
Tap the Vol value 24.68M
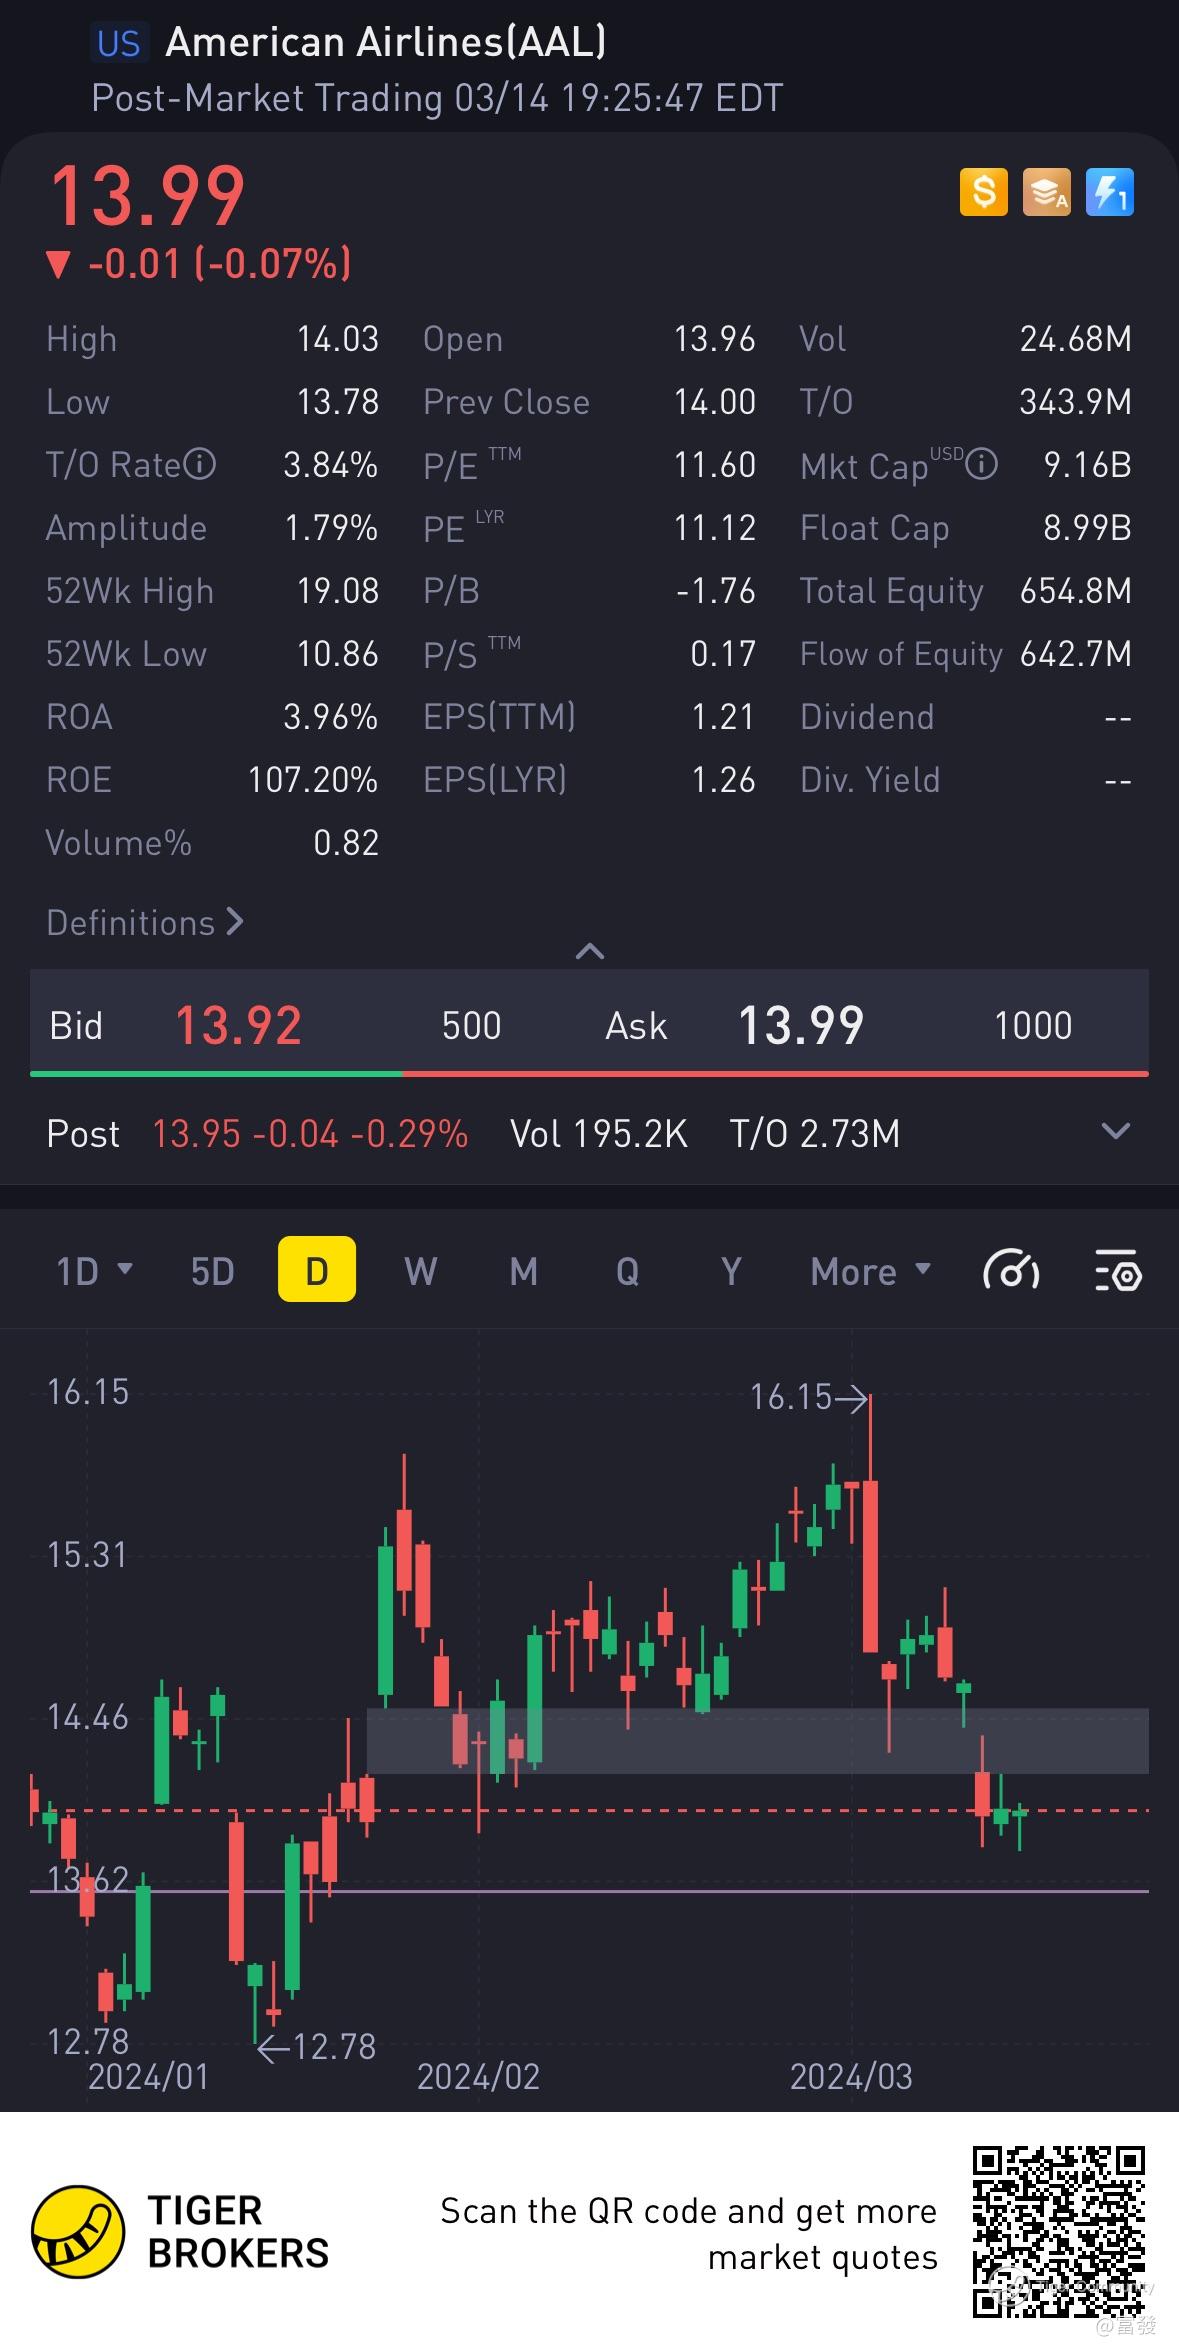[x=1076, y=339]
